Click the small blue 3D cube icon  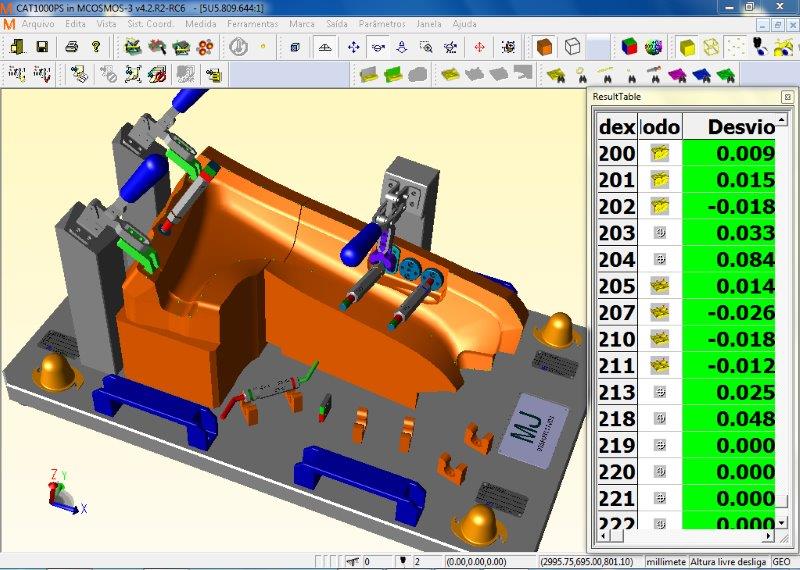pos(294,48)
